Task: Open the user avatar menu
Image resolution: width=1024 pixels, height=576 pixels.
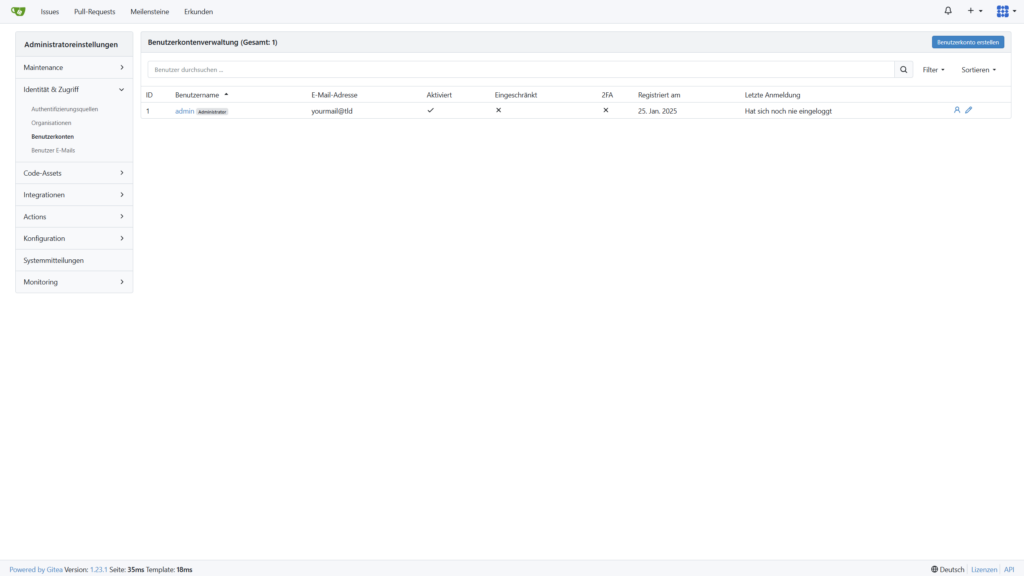Action: tap(1005, 11)
